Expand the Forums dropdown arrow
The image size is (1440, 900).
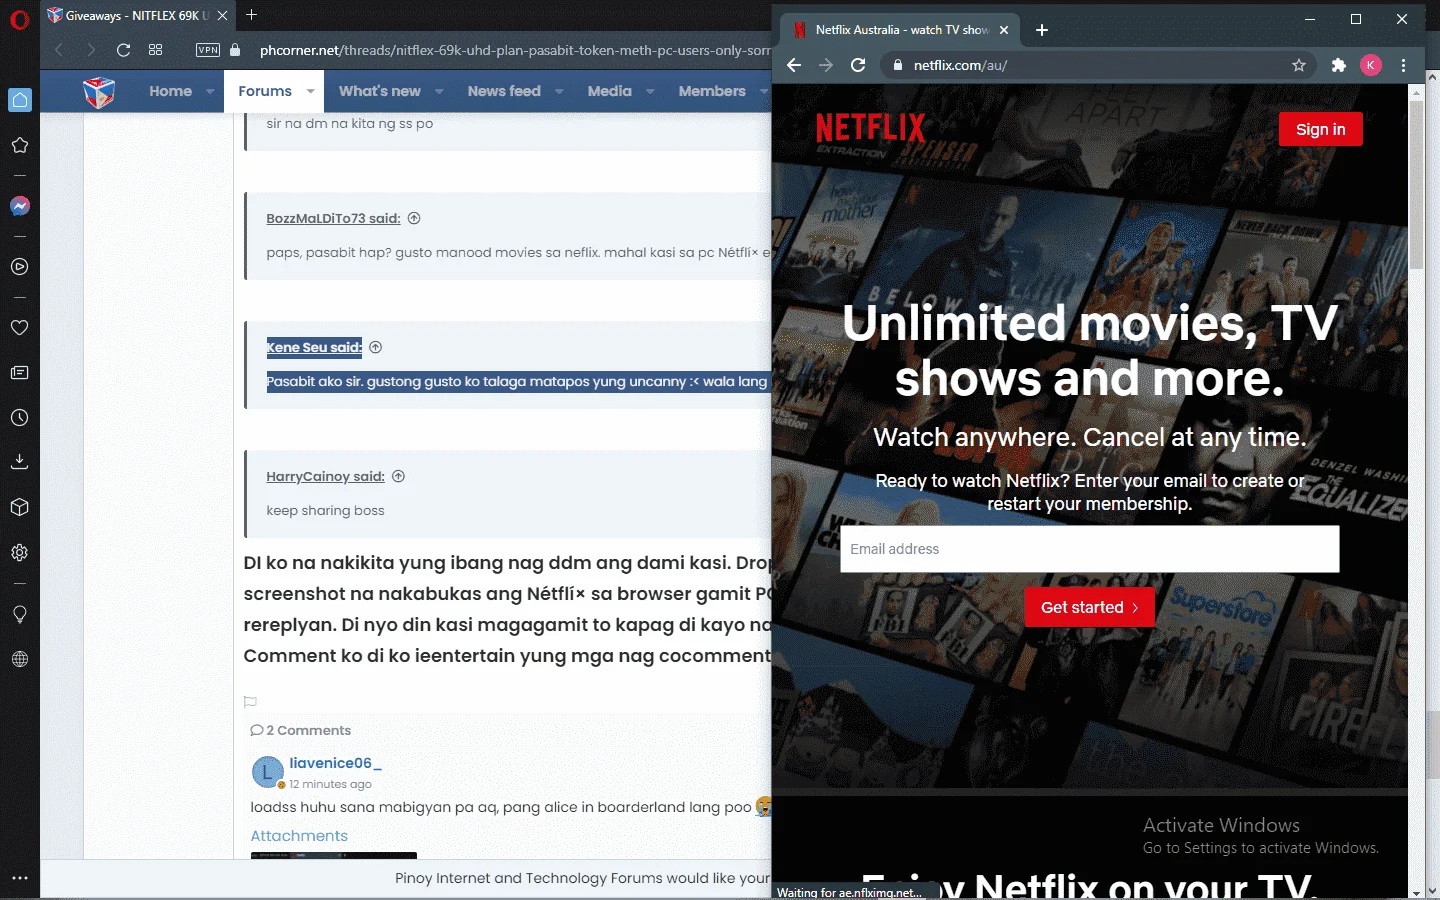tap(310, 91)
